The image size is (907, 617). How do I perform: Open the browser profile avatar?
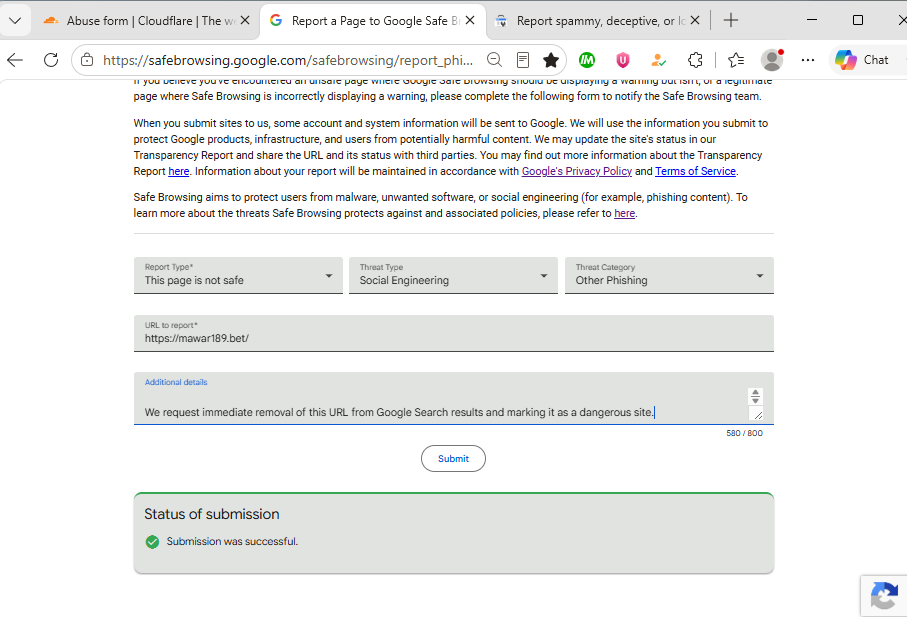772,60
